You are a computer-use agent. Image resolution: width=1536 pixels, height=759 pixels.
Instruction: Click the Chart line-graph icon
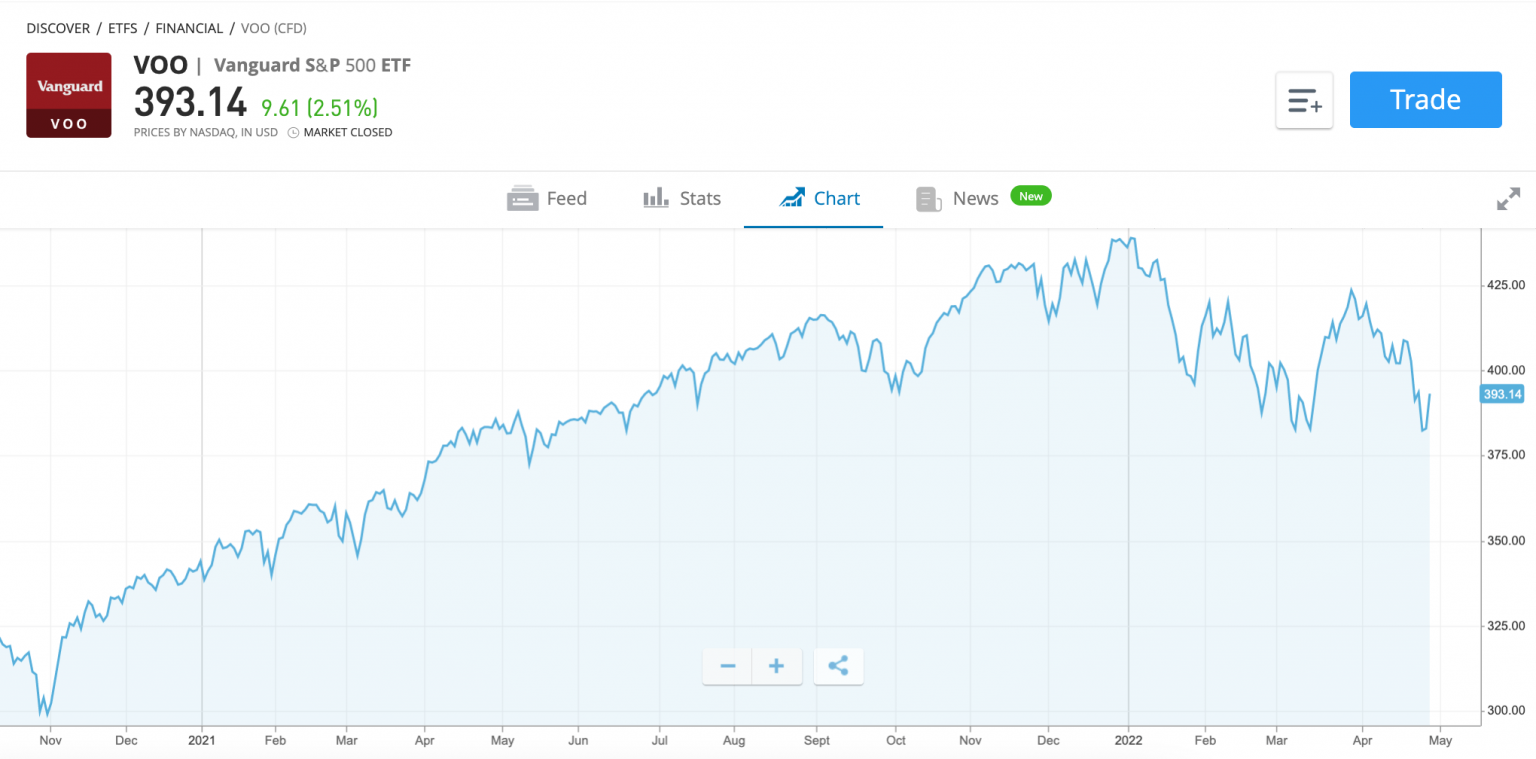(793, 197)
